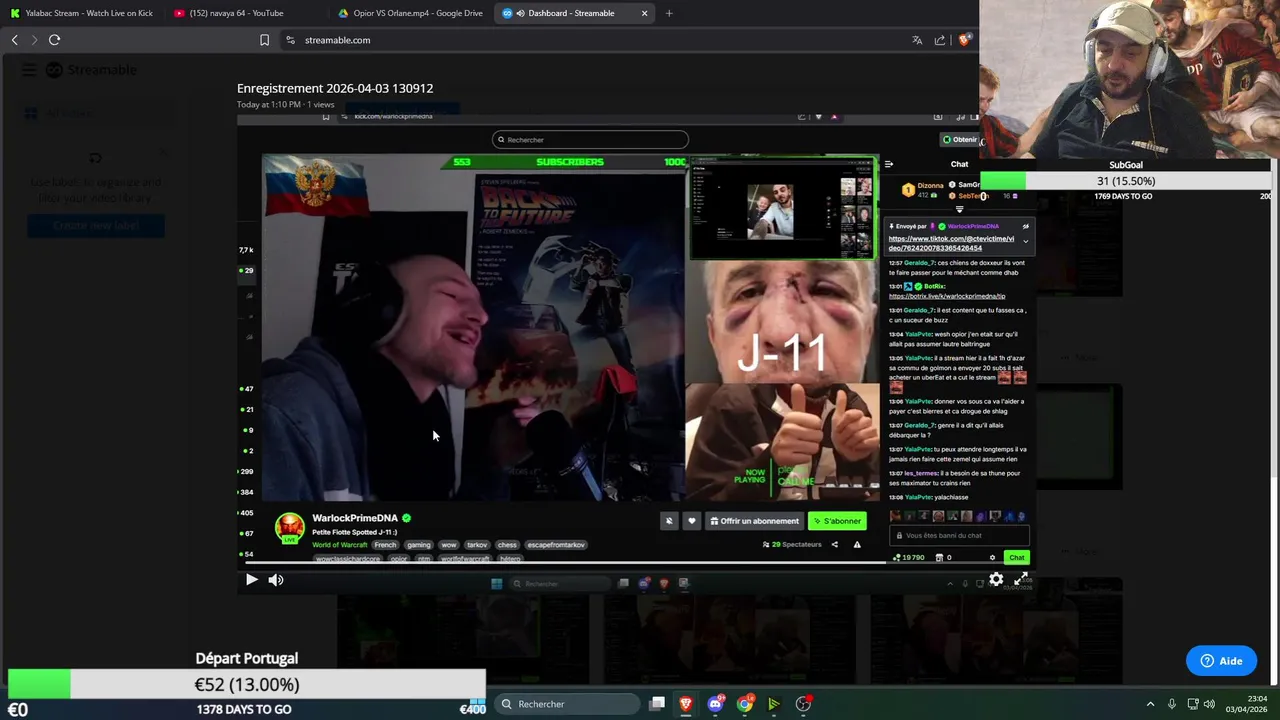Click the Aide help button
Image resolution: width=1280 pixels, height=720 pixels.
(1221, 661)
